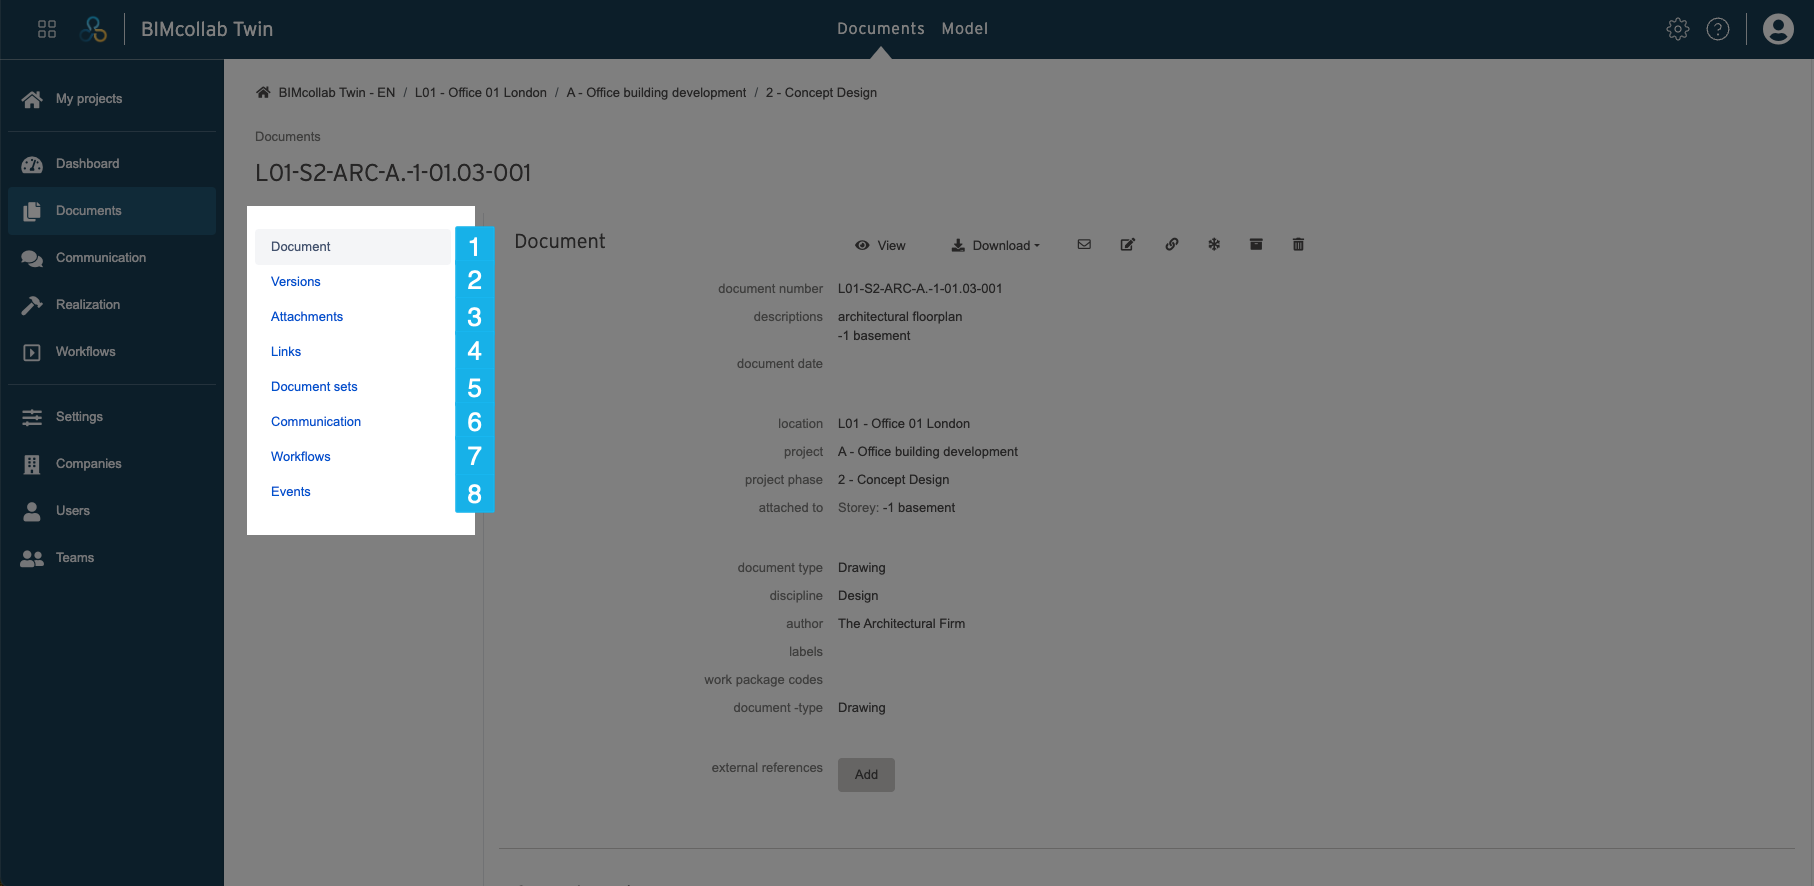1814x886 pixels.
Task: Open the settings gear in top bar
Action: pos(1678,29)
